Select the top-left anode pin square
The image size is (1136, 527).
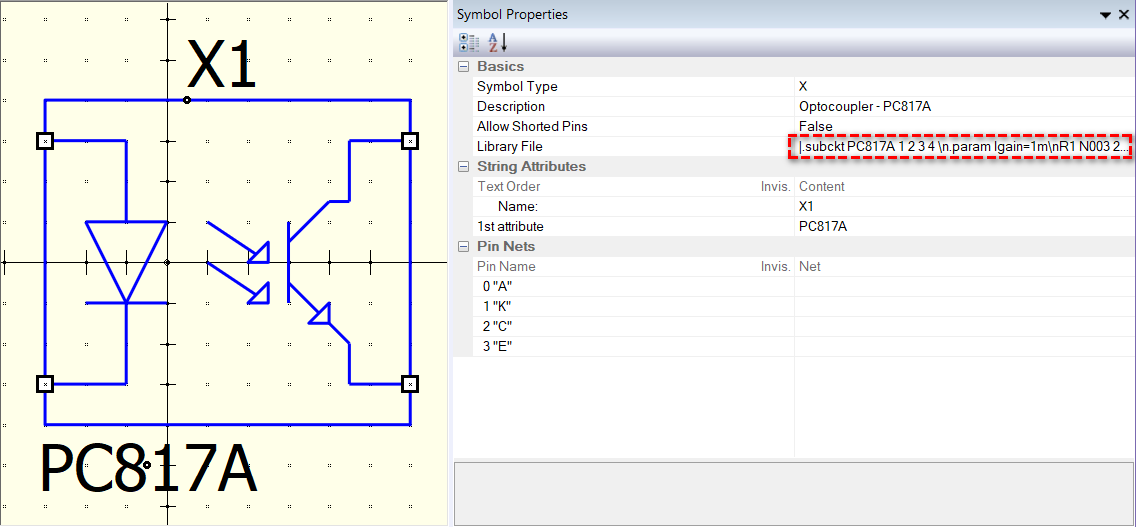coord(45,141)
